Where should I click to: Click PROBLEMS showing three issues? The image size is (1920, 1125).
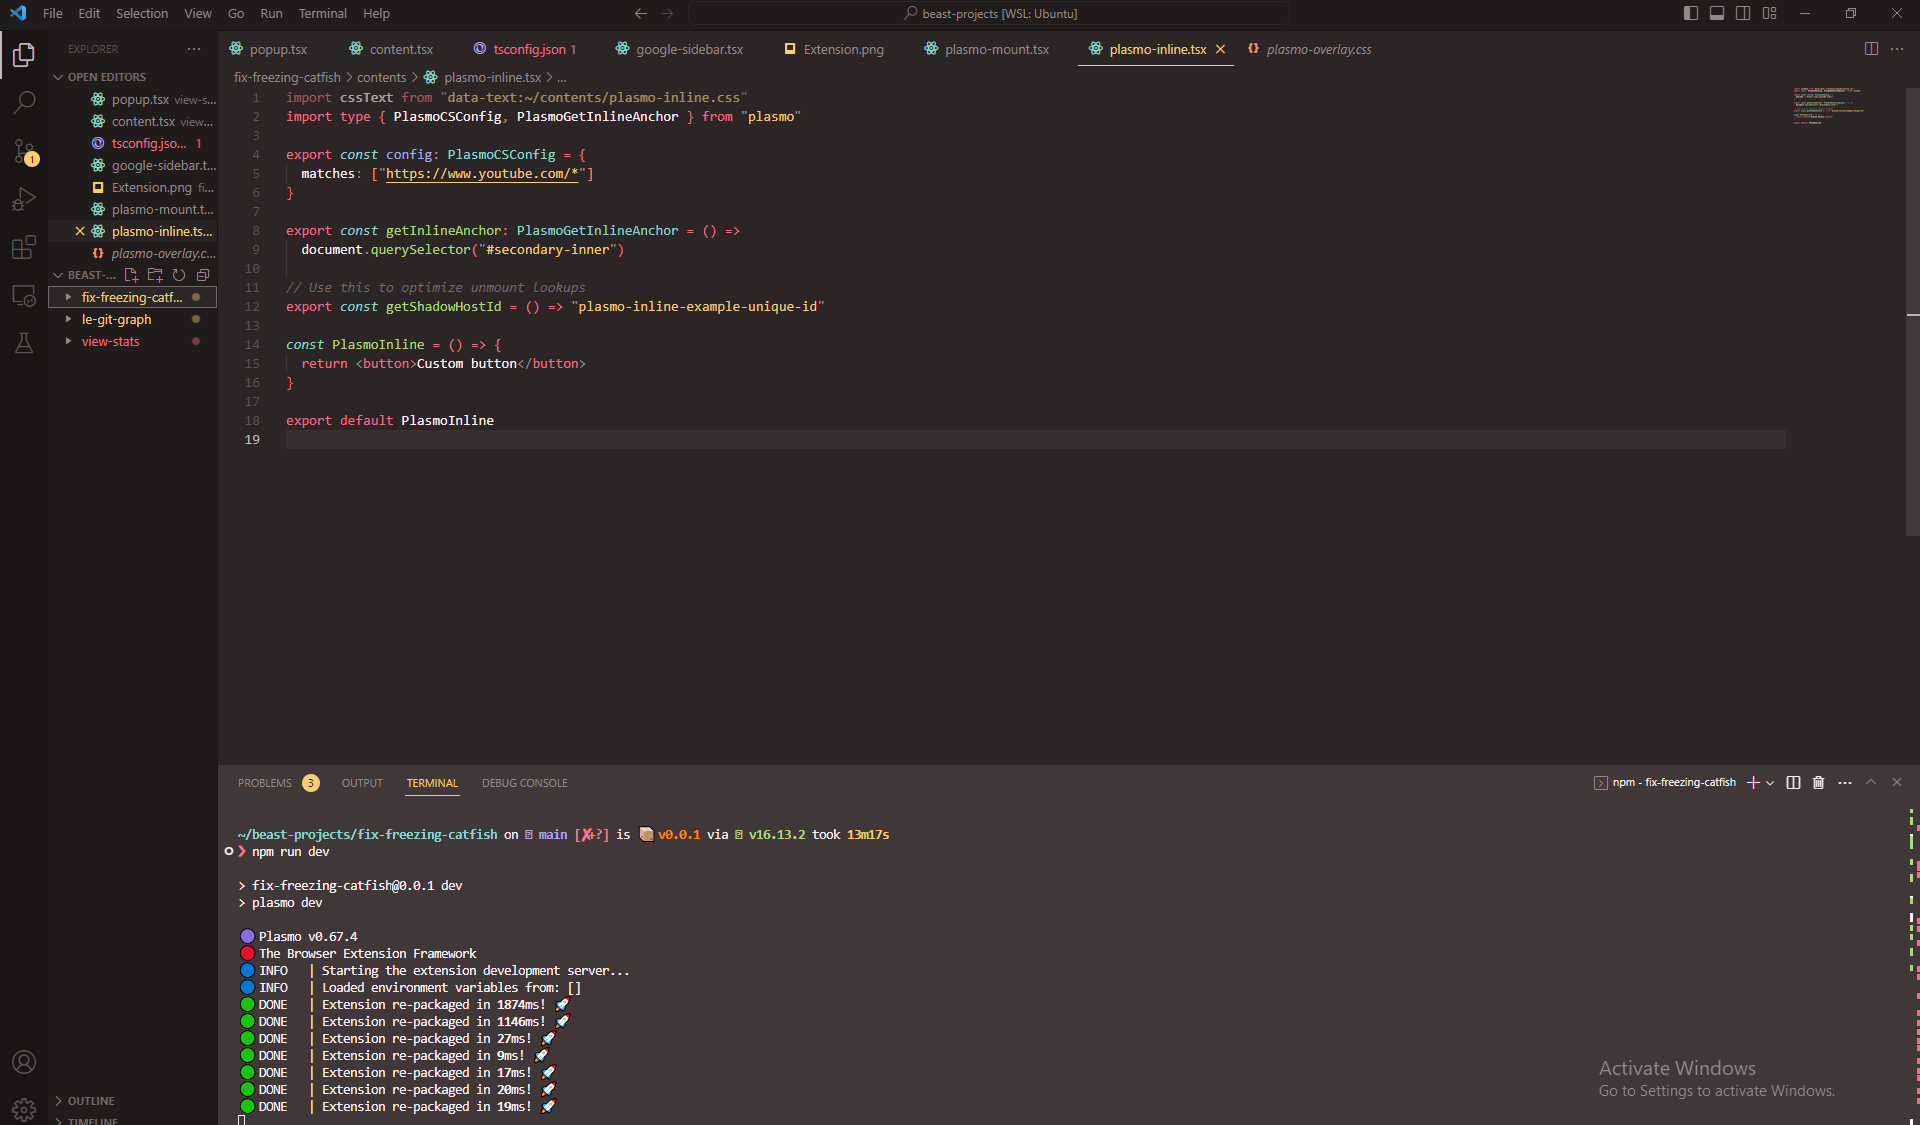point(264,783)
